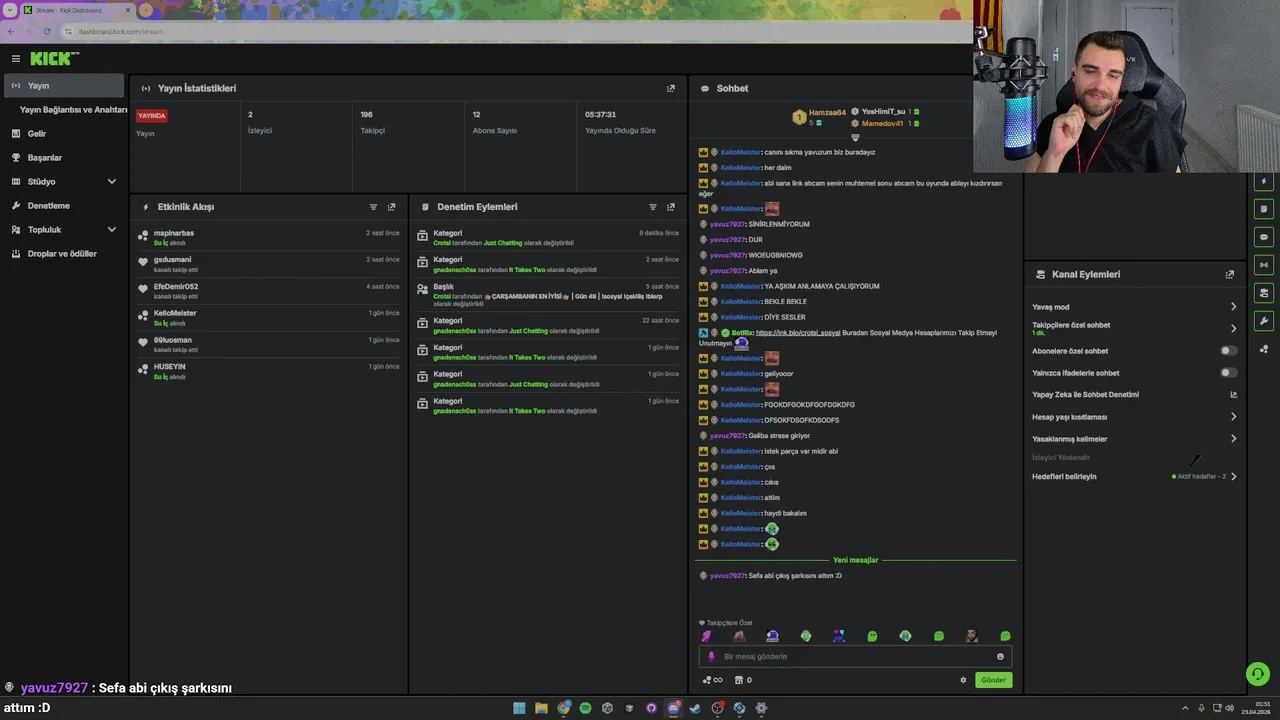1280x720 pixels.
Task: Toggle Abonelere özel sohbet switch
Action: pos(1229,351)
